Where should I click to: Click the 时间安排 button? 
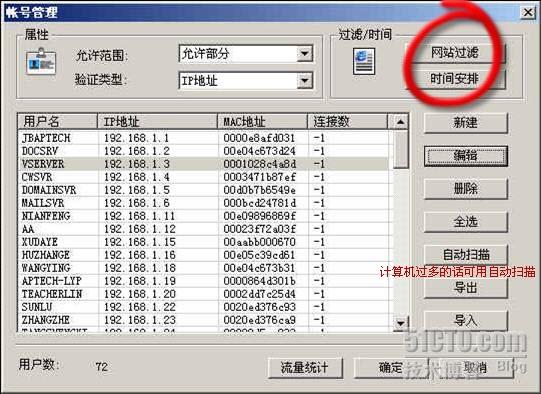click(455, 79)
